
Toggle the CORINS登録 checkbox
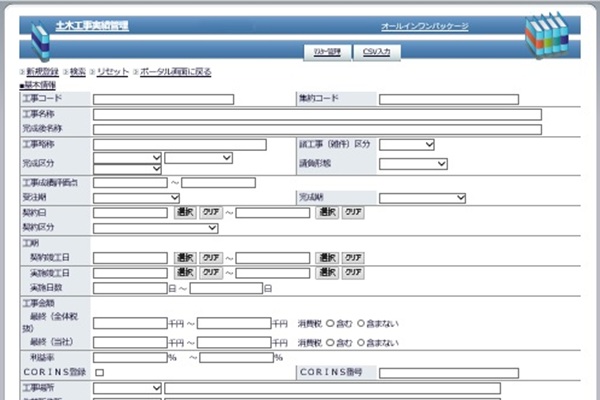pyautogui.click(x=99, y=373)
